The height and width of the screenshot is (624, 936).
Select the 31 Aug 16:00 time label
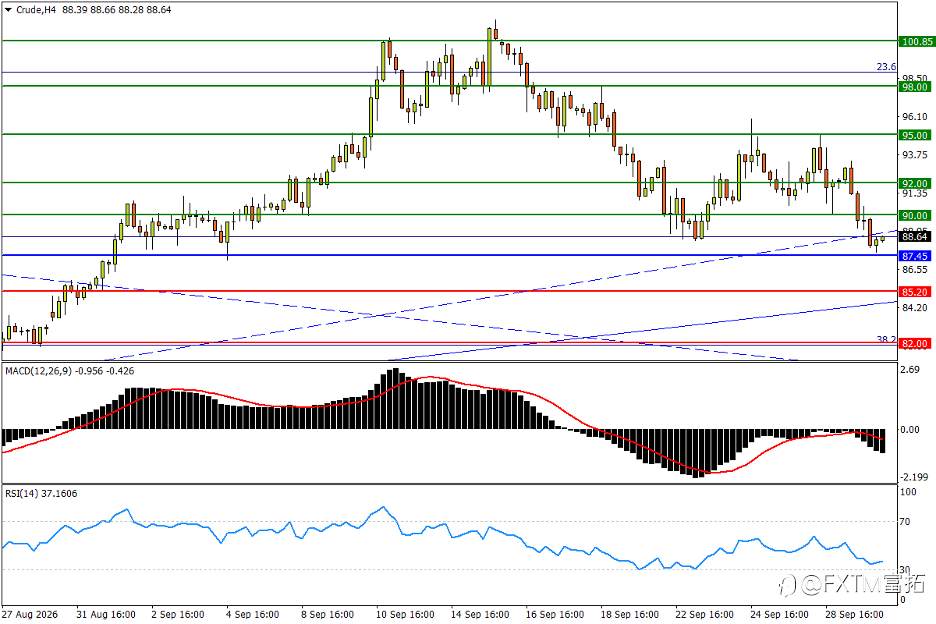coord(106,614)
